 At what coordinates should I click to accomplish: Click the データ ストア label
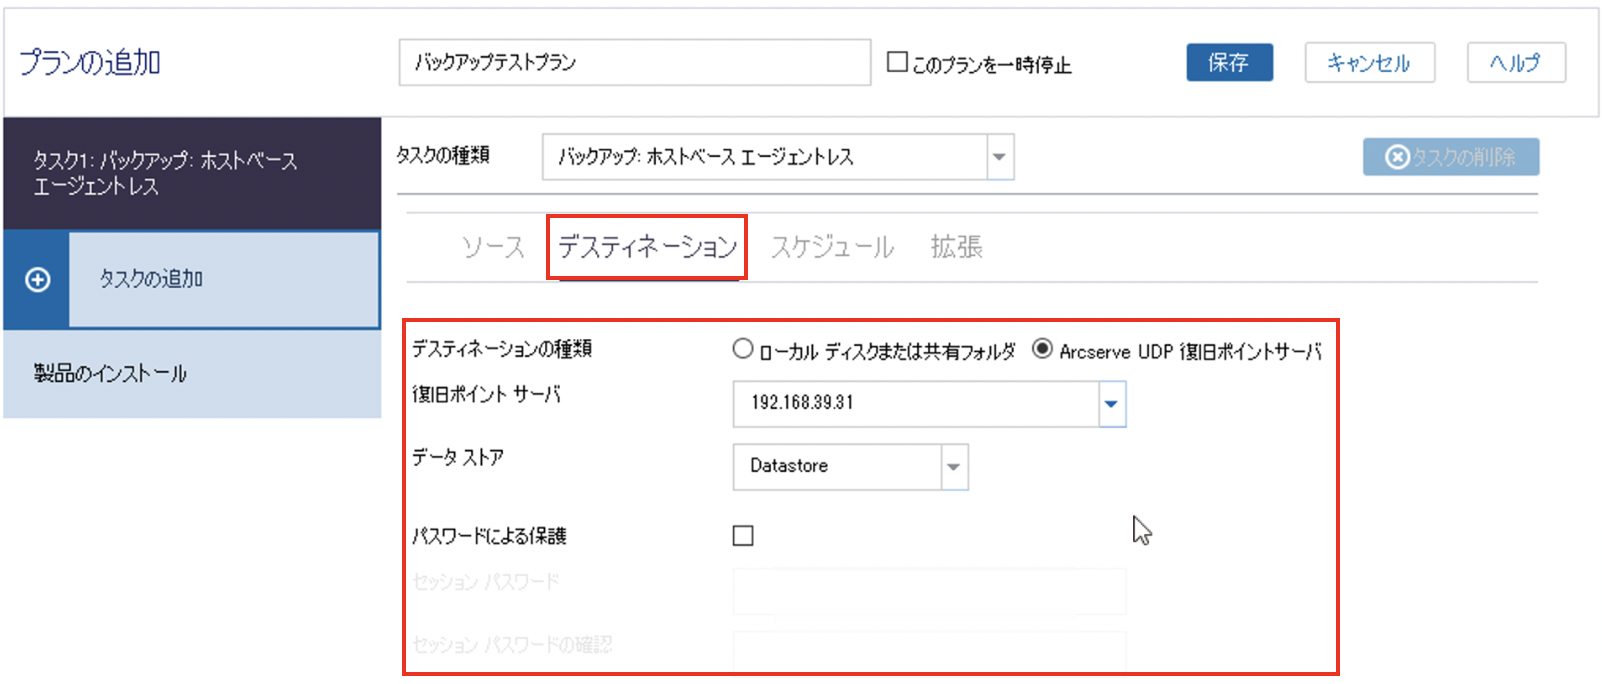click(x=458, y=458)
